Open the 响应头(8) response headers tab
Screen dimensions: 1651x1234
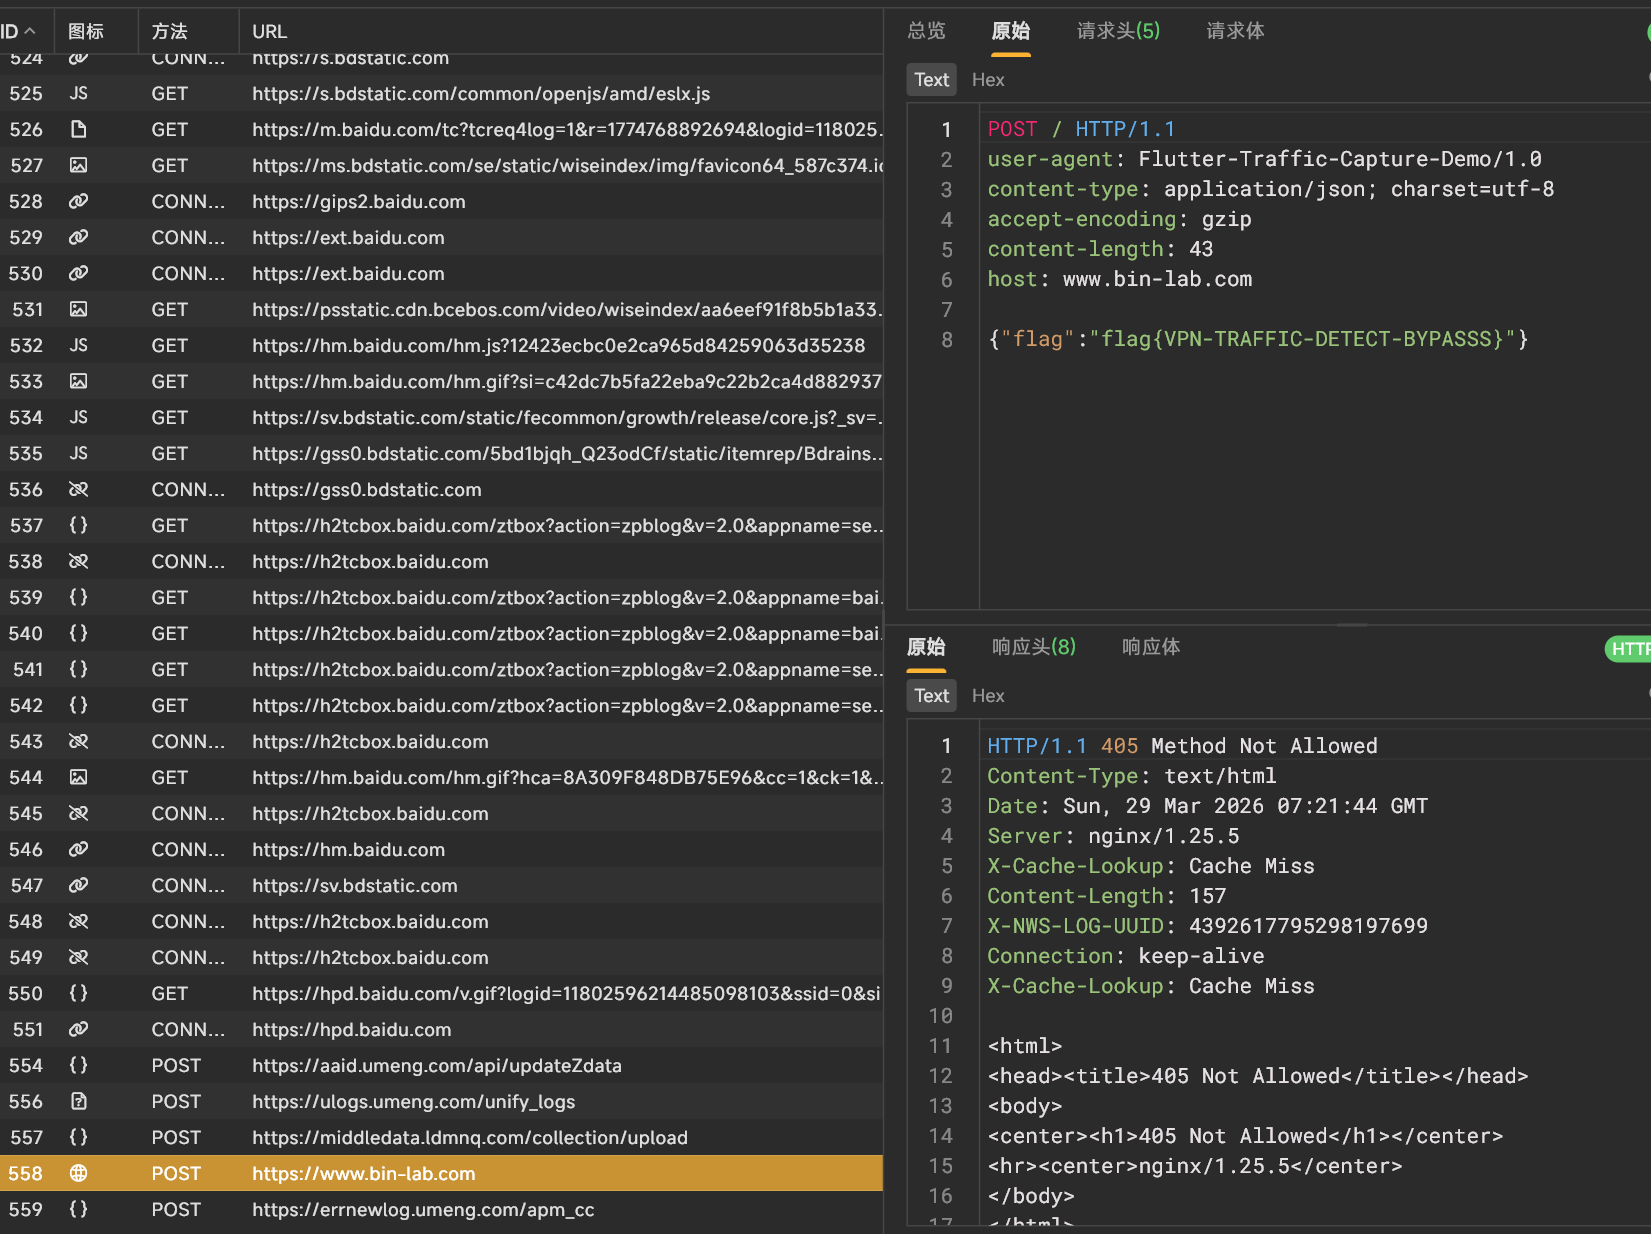click(x=1033, y=647)
